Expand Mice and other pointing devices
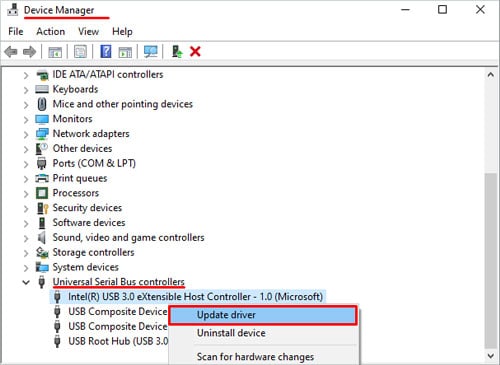This screenshot has height=365, width=500. [x=26, y=105]
